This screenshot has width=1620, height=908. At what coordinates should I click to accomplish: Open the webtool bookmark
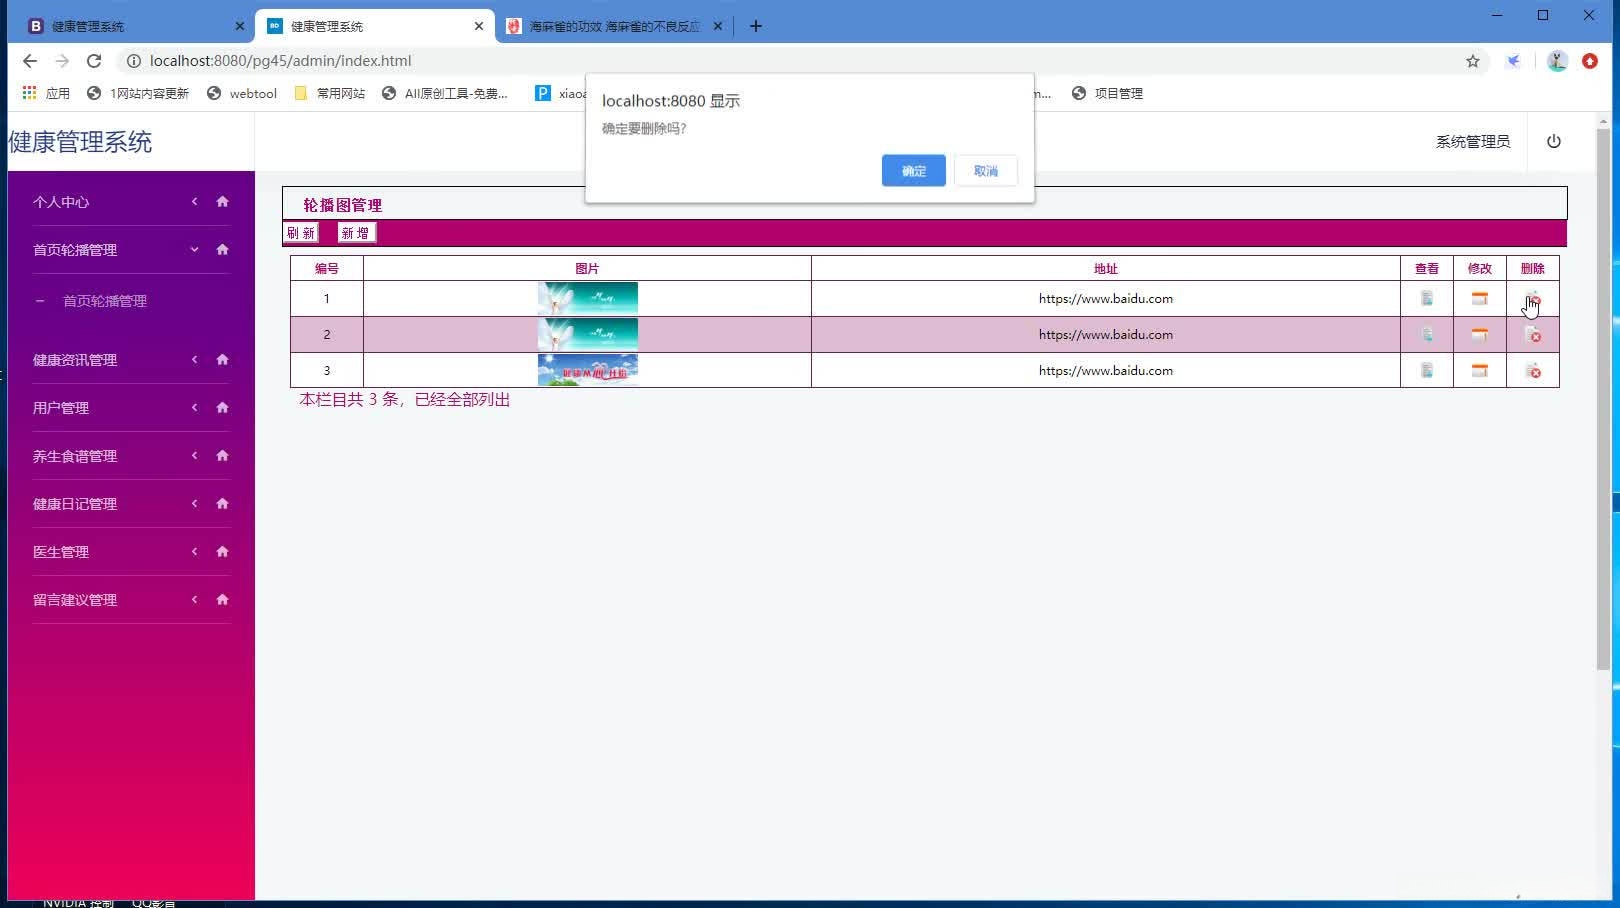coord(242,93)
